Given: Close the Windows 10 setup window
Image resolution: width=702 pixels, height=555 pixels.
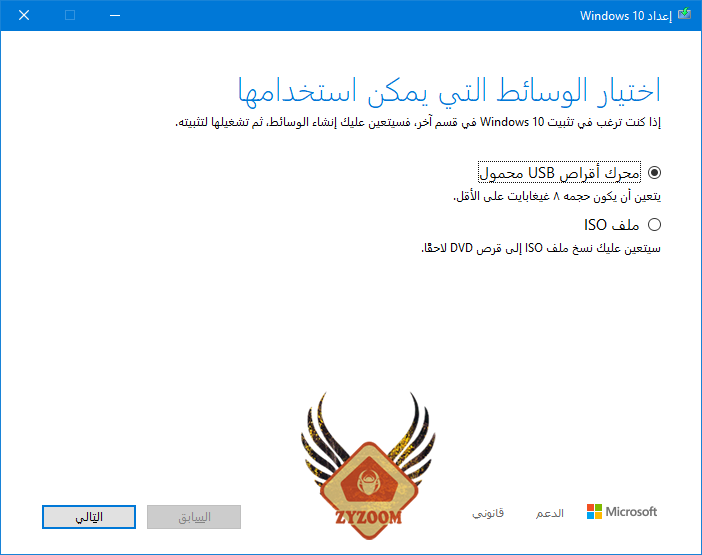Looking at the screenshot, I should (24, 15).
